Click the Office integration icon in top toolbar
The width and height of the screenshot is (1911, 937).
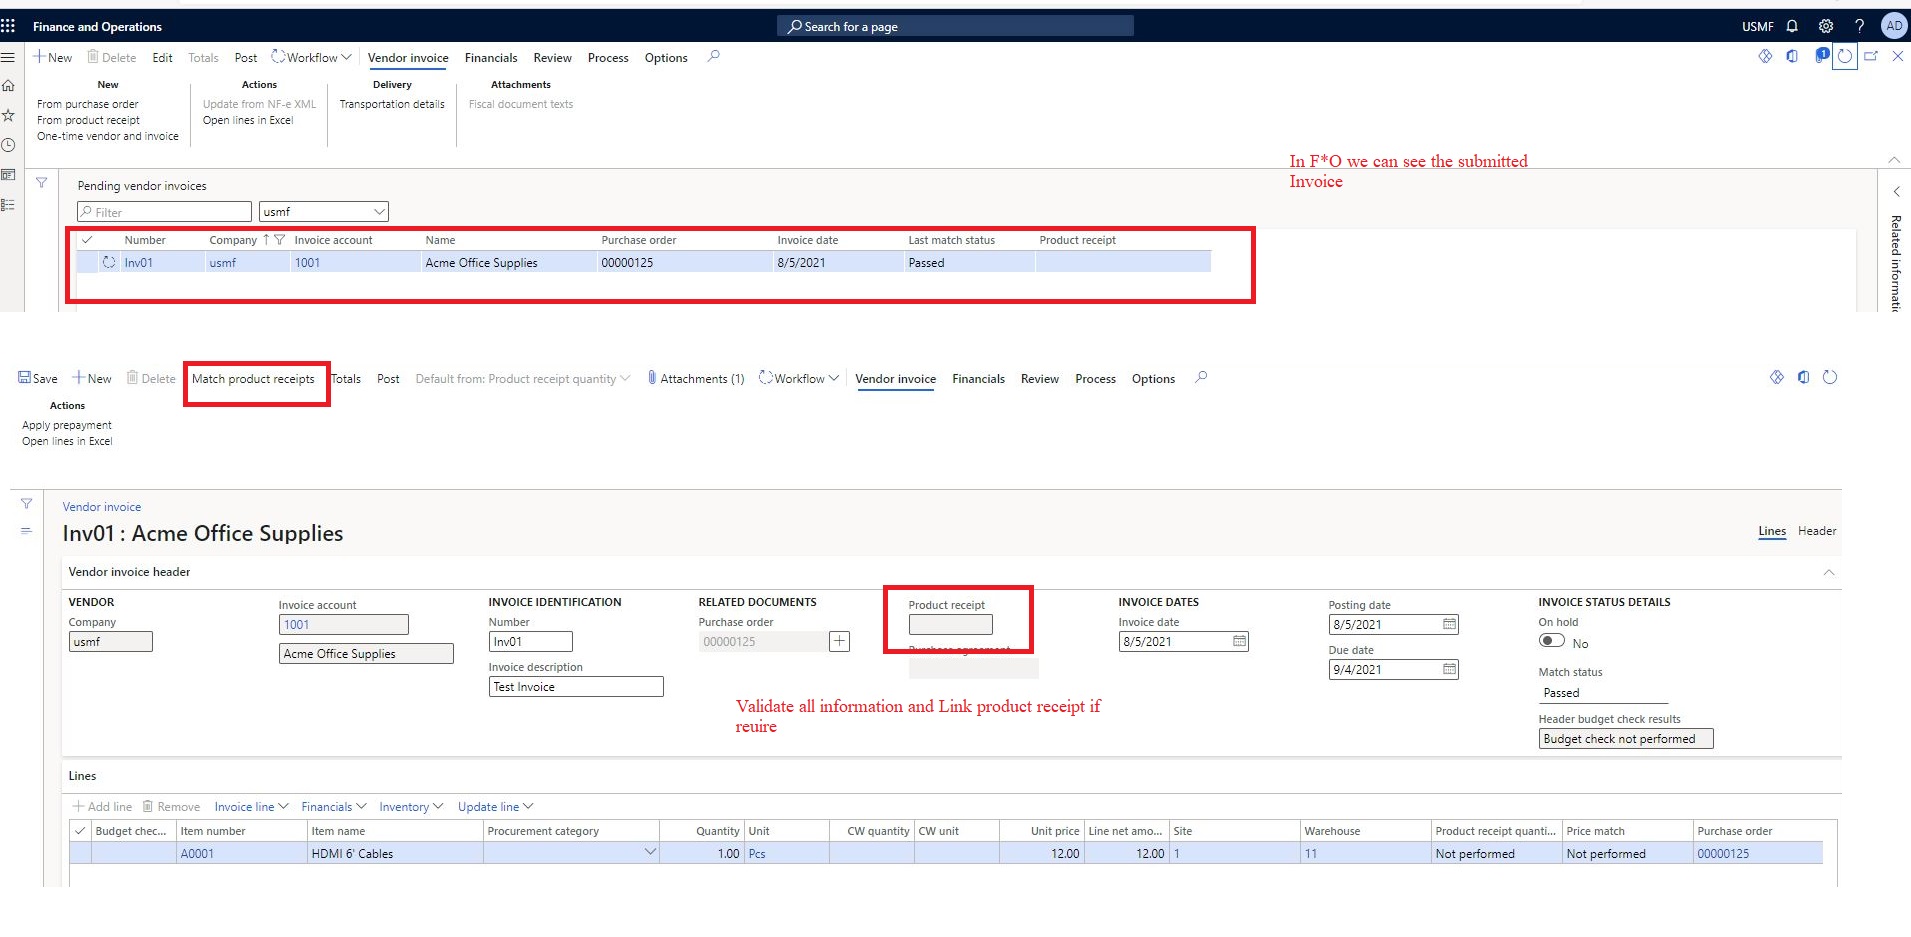(x=1792, y=57)
